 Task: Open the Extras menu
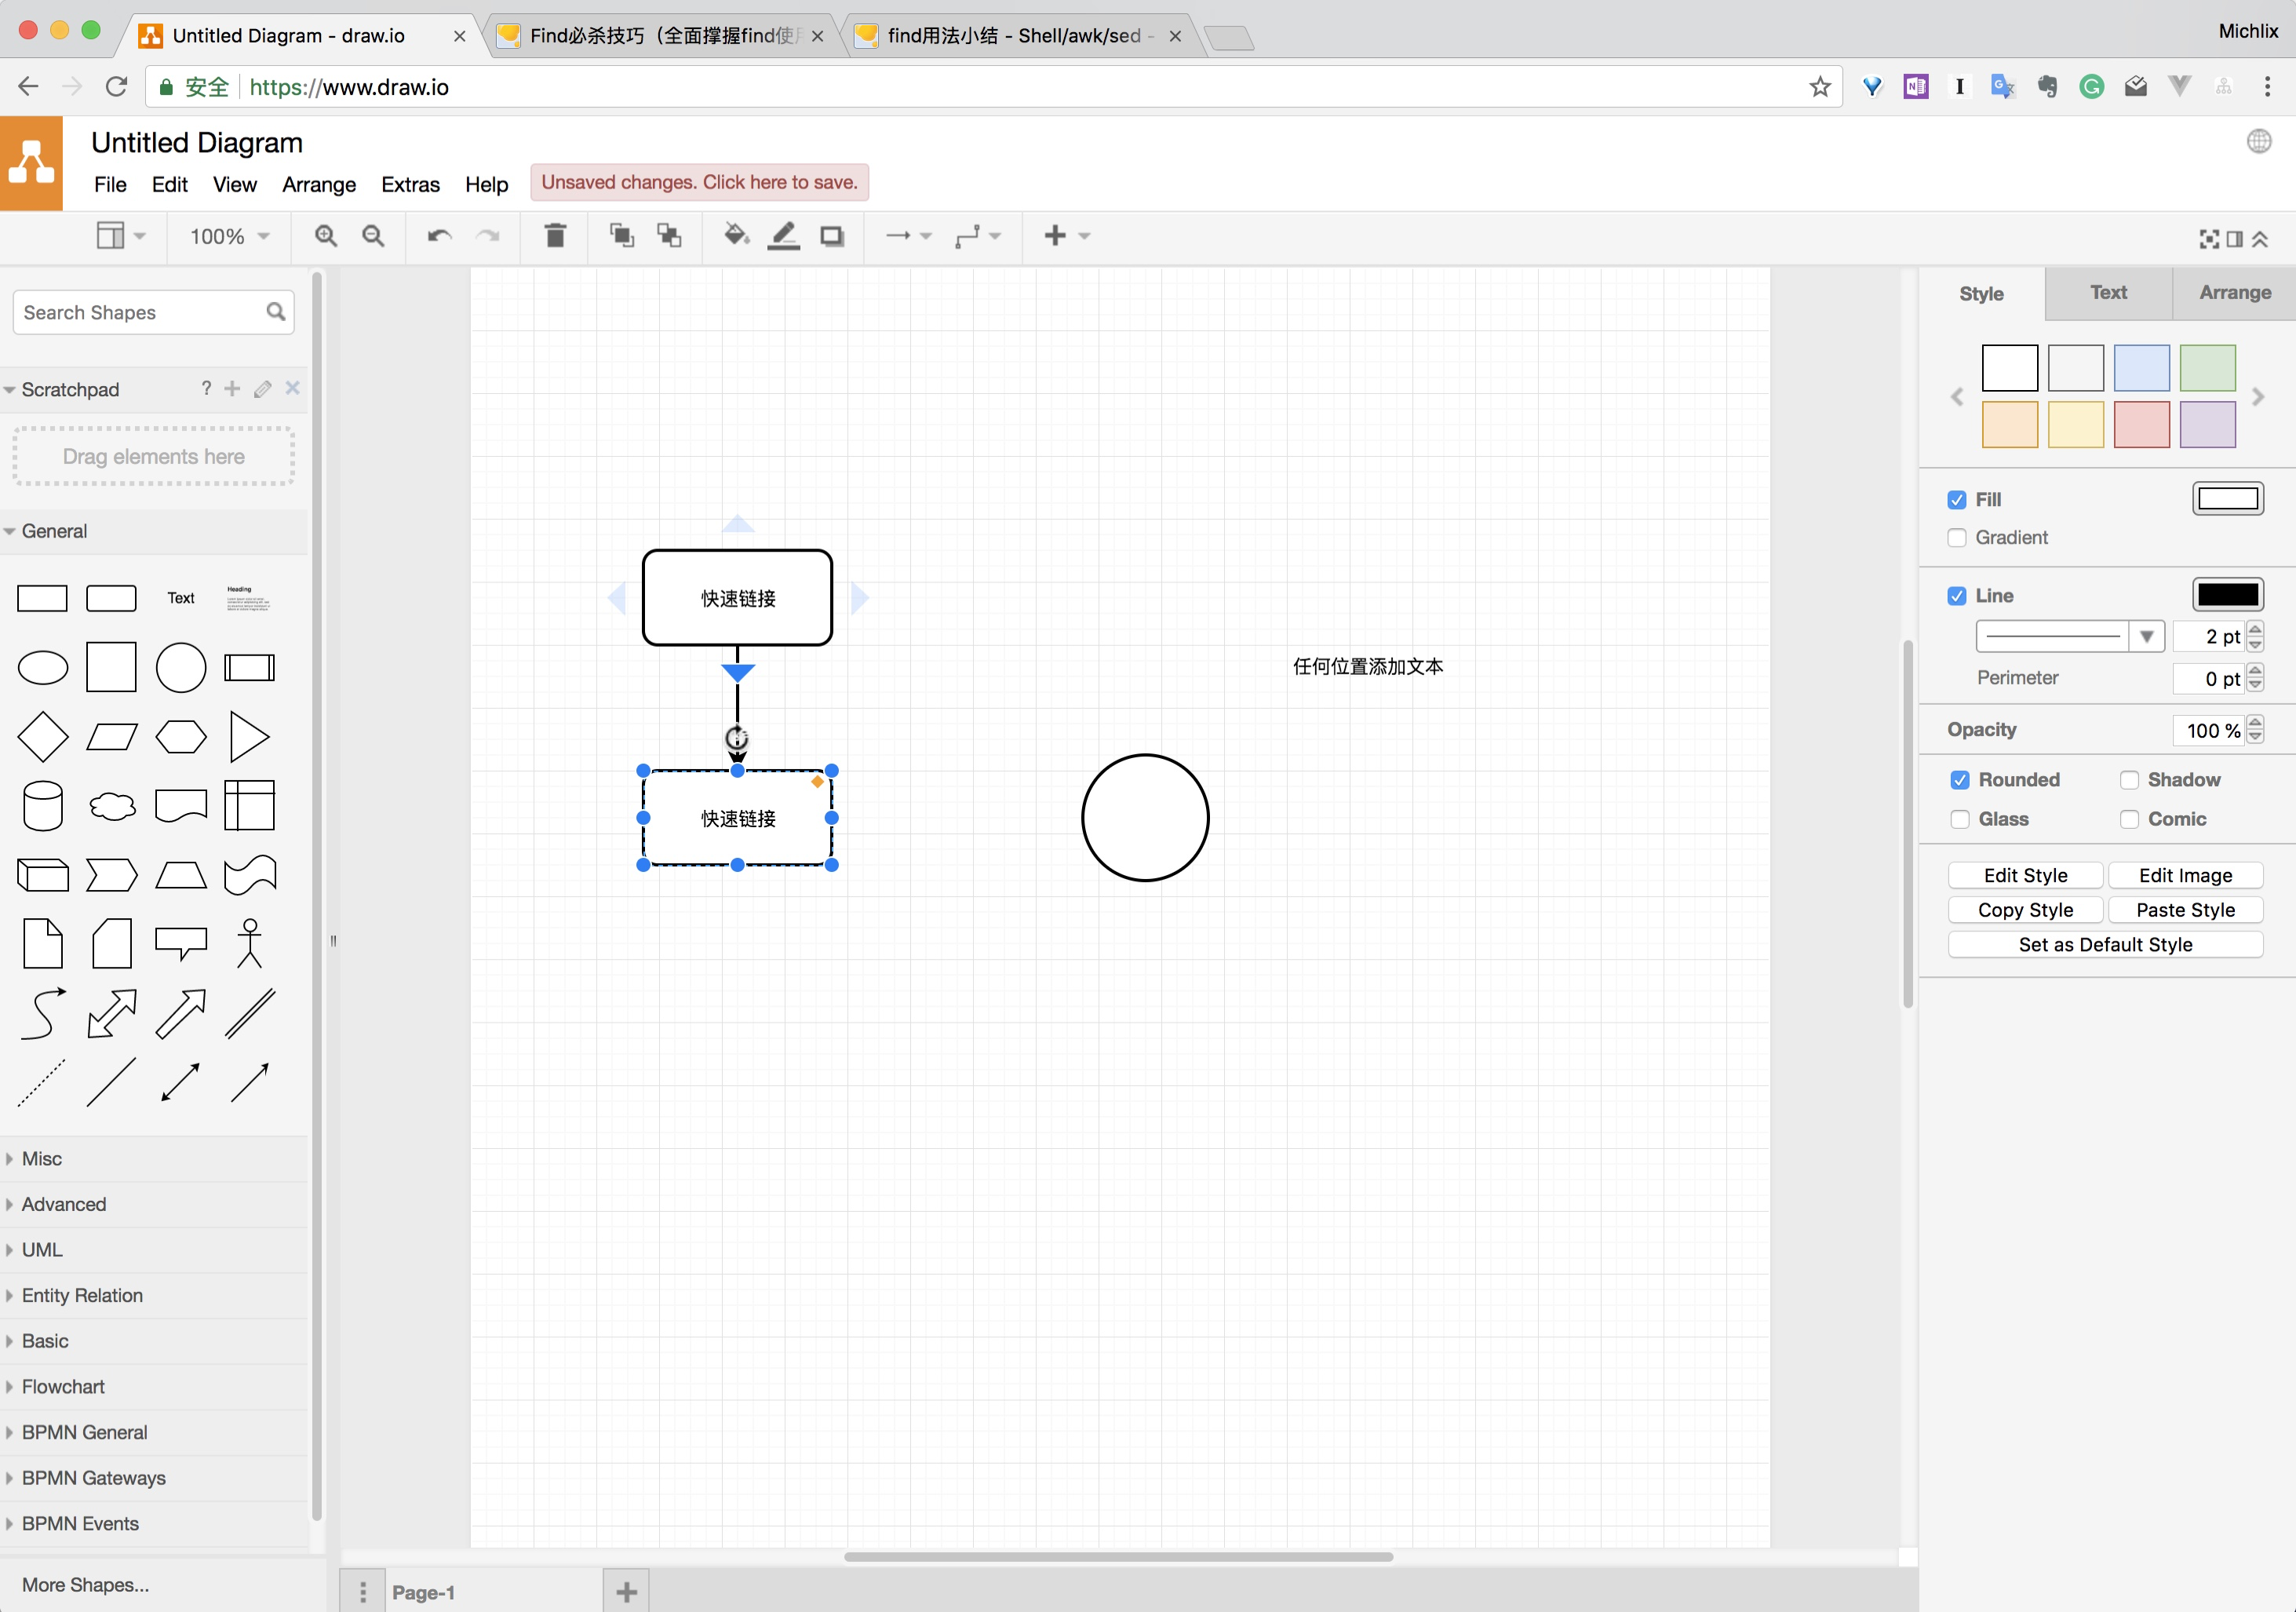pyautogui.click(x=410, y=184)
